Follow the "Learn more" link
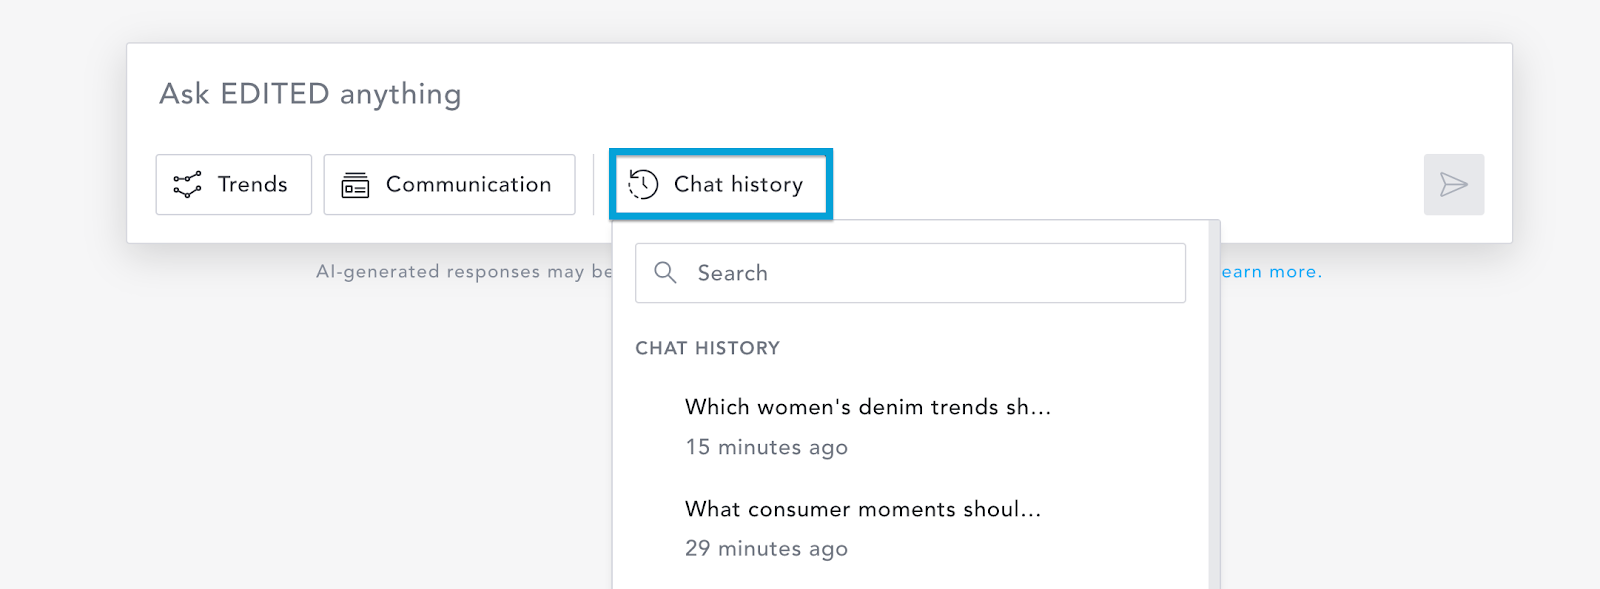Viewport: 1600px width, 589px height. (1271, 272)
